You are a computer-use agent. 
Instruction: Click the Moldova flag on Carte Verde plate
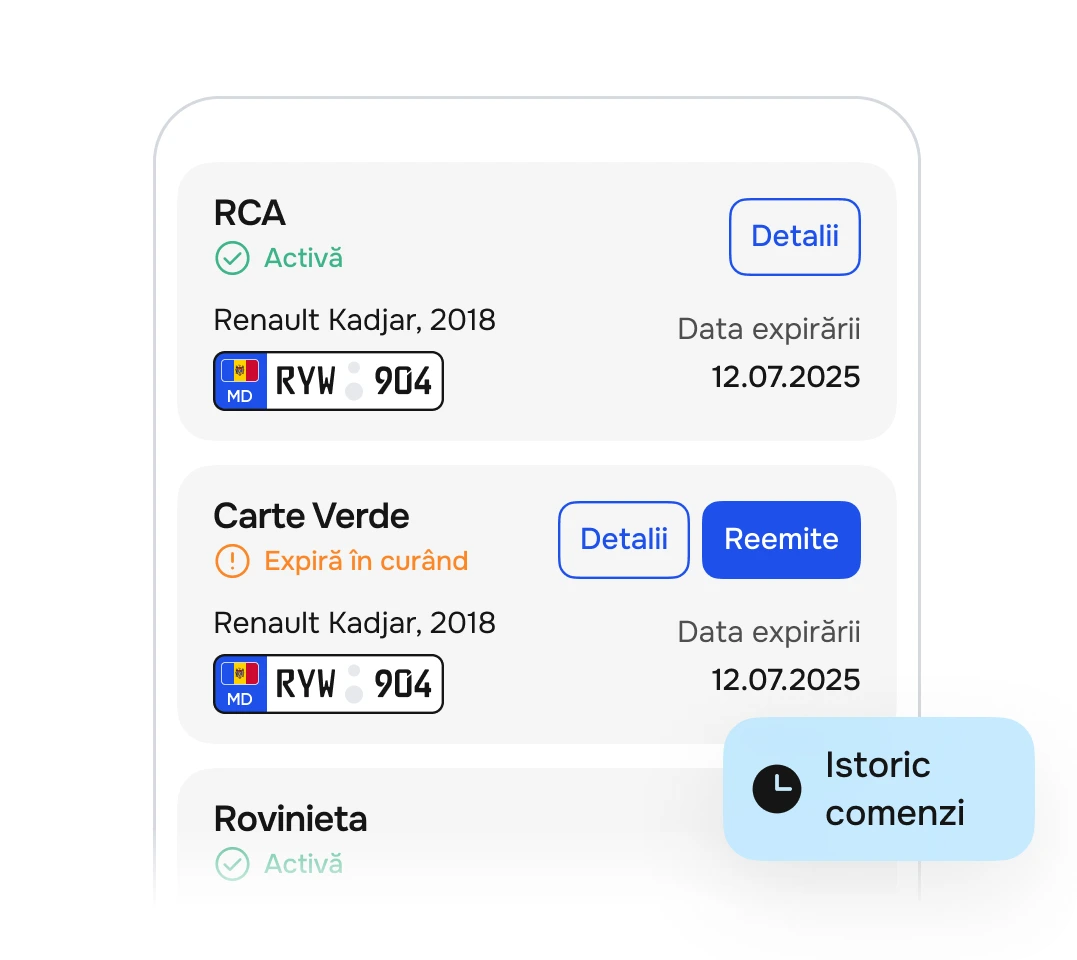(x=240, y=674)
